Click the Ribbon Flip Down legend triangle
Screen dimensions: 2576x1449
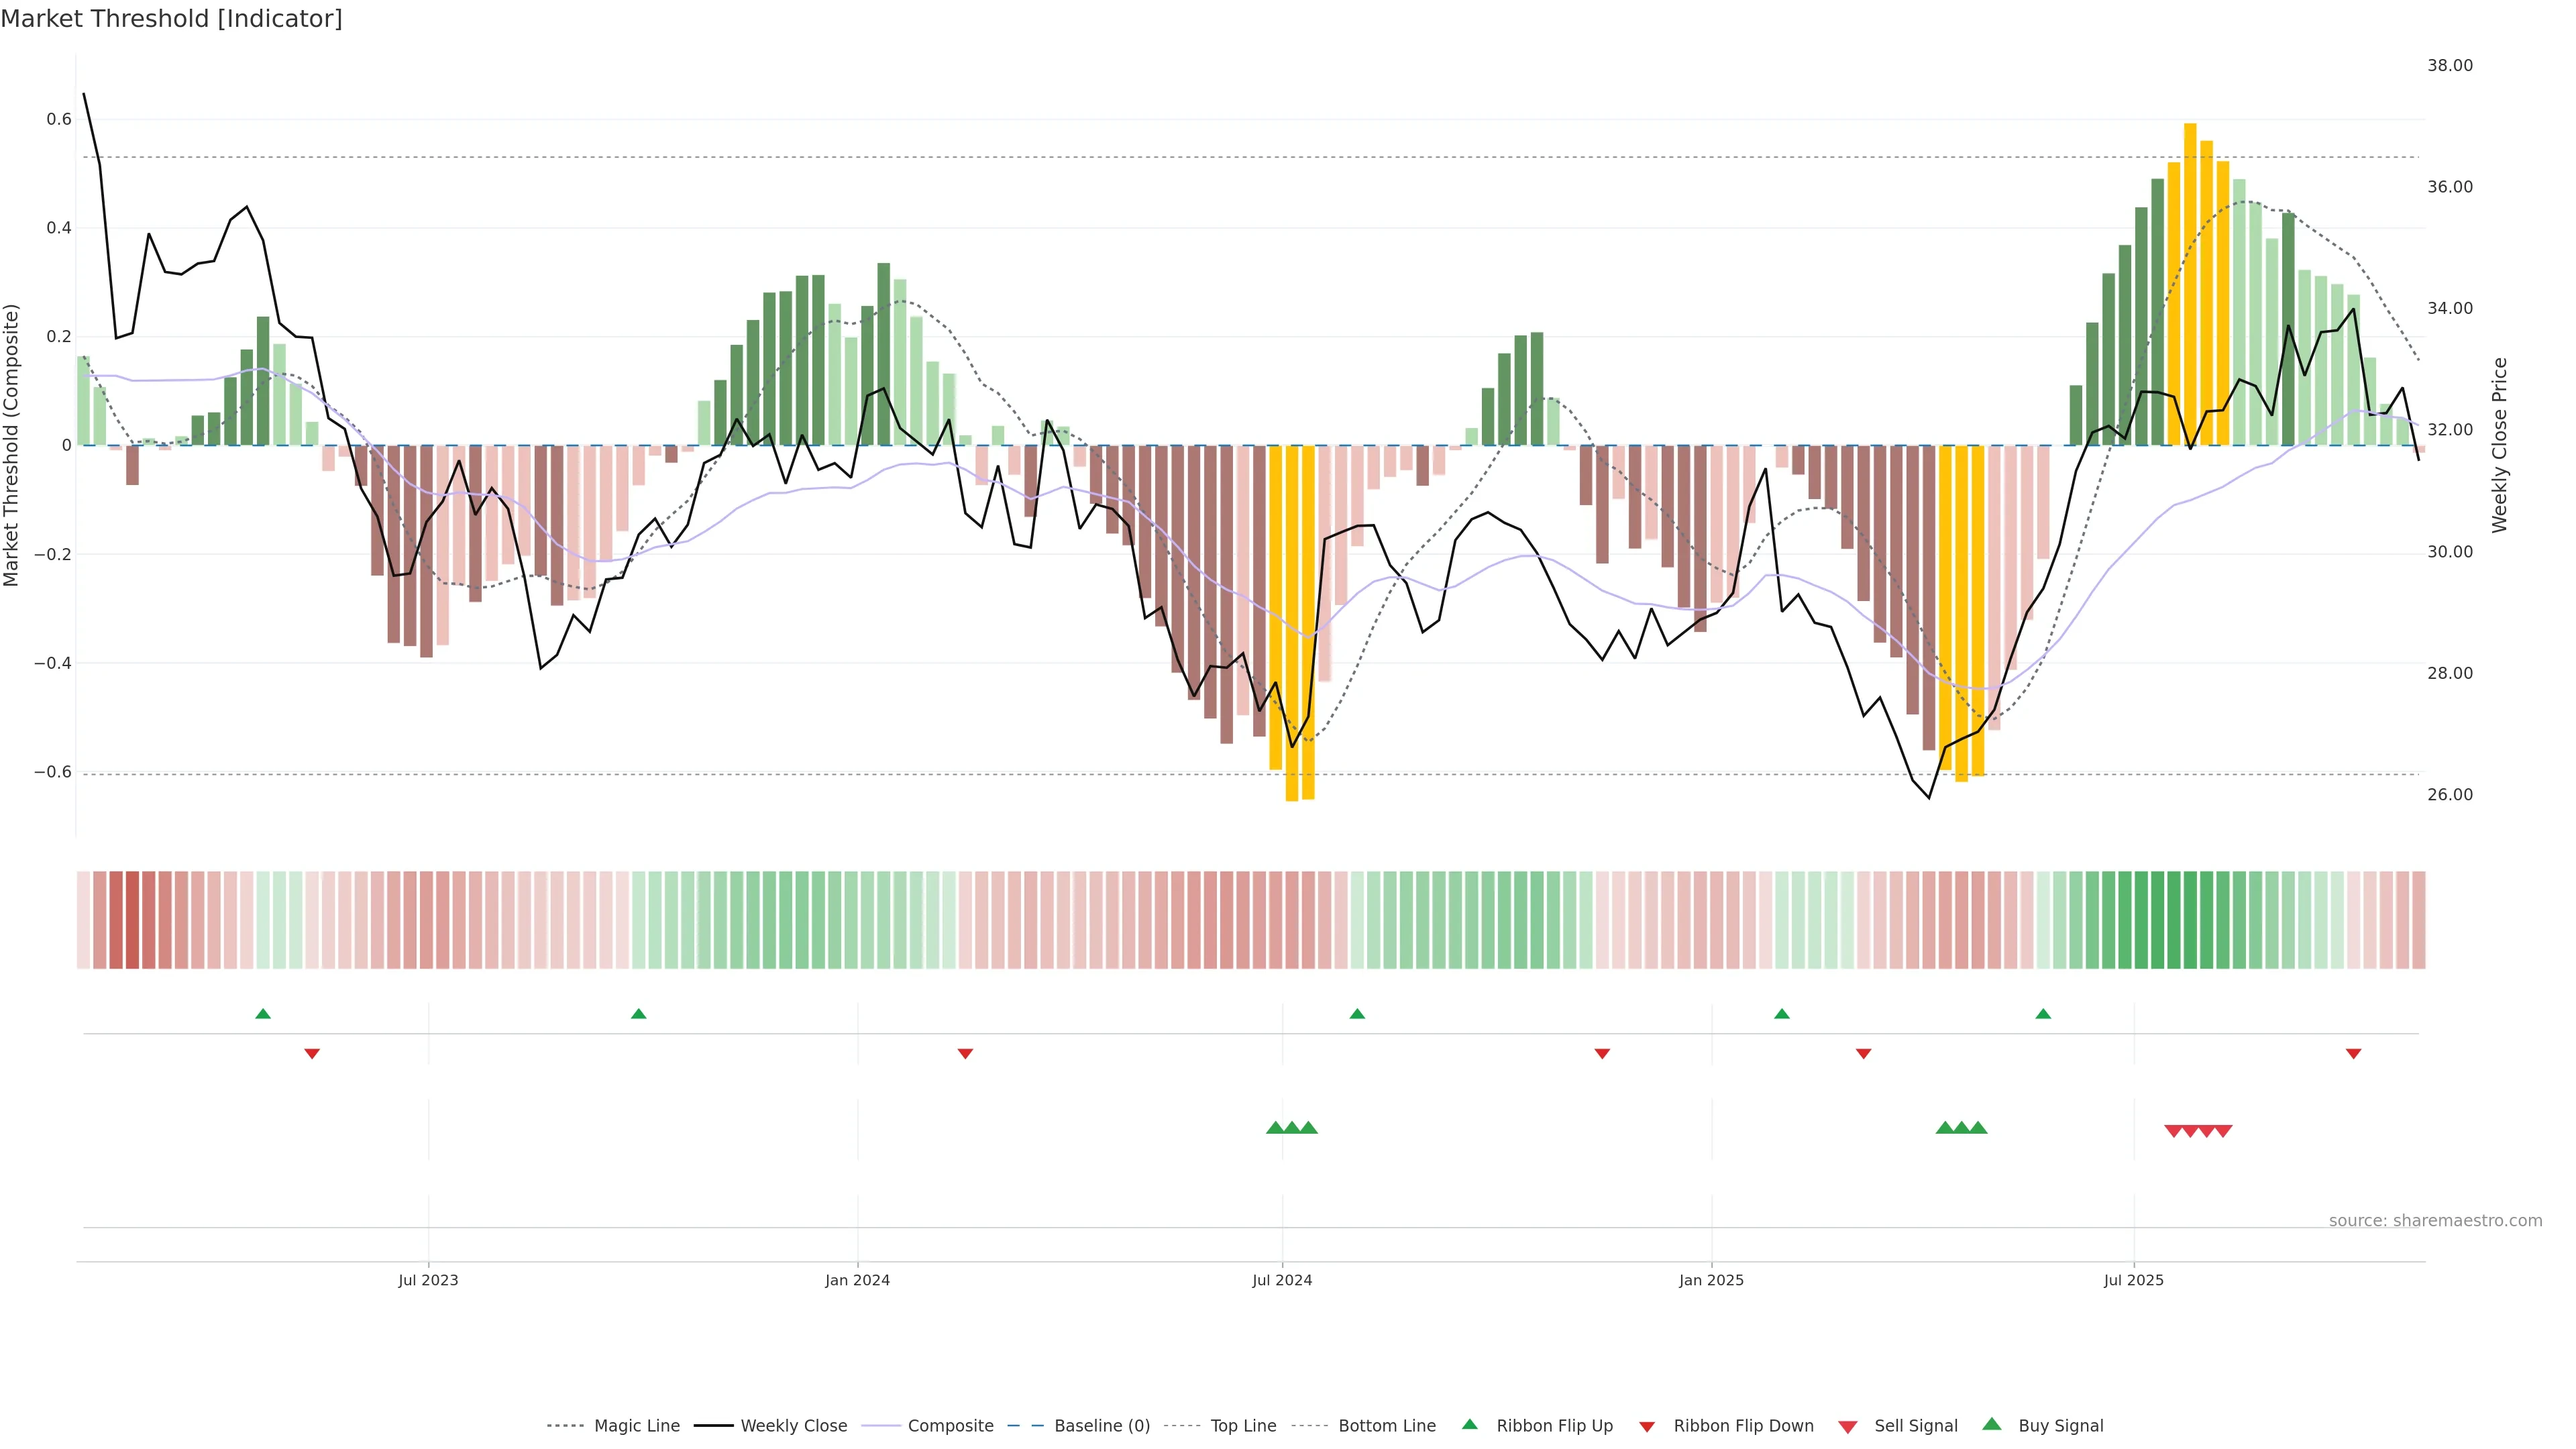click(1647, 1427)
